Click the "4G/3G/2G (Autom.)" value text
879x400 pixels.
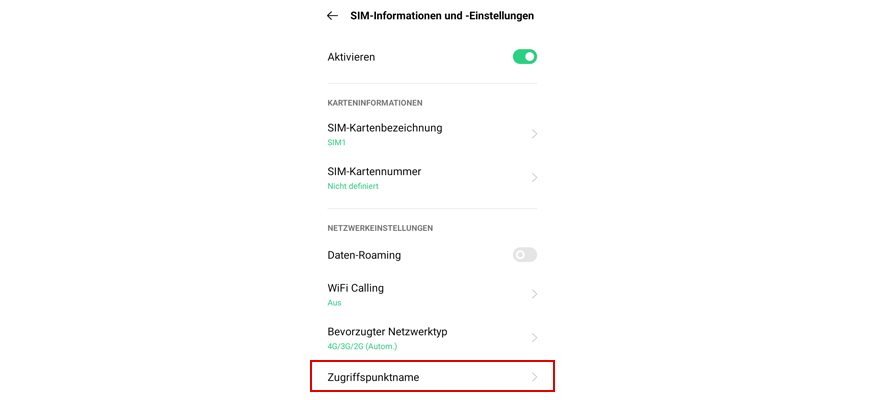pos(362,346)
